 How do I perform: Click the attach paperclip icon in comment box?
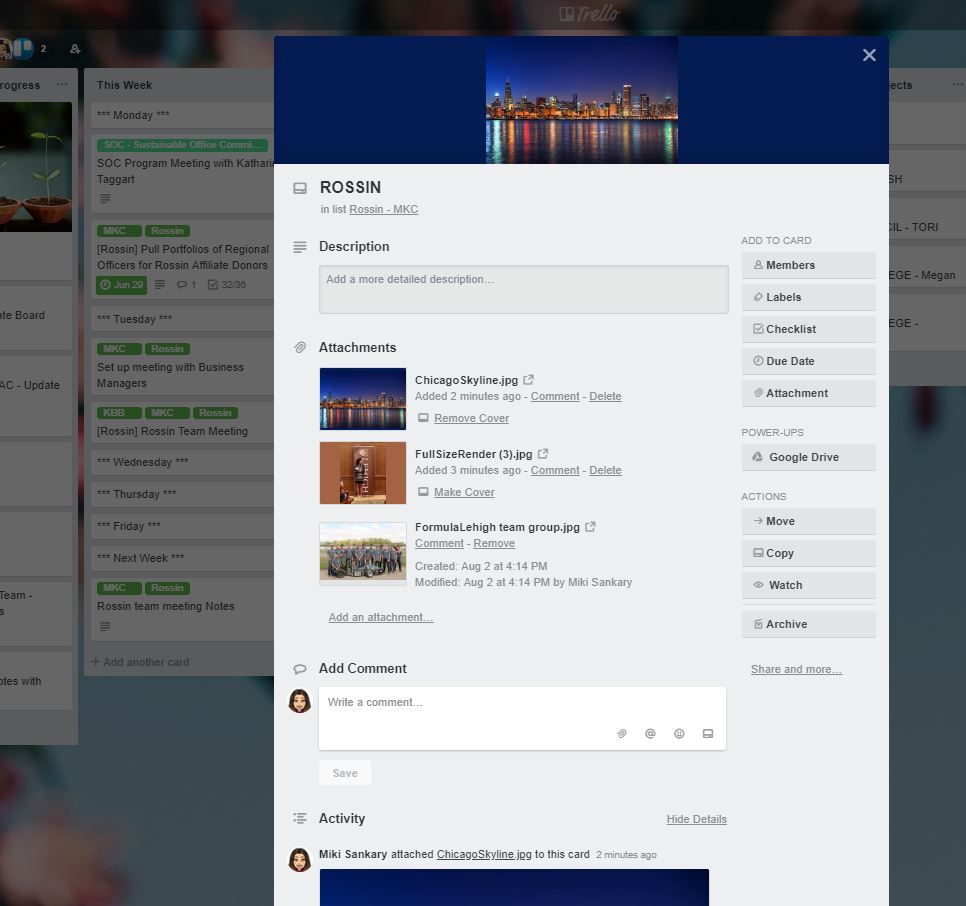tap(622, 734)
